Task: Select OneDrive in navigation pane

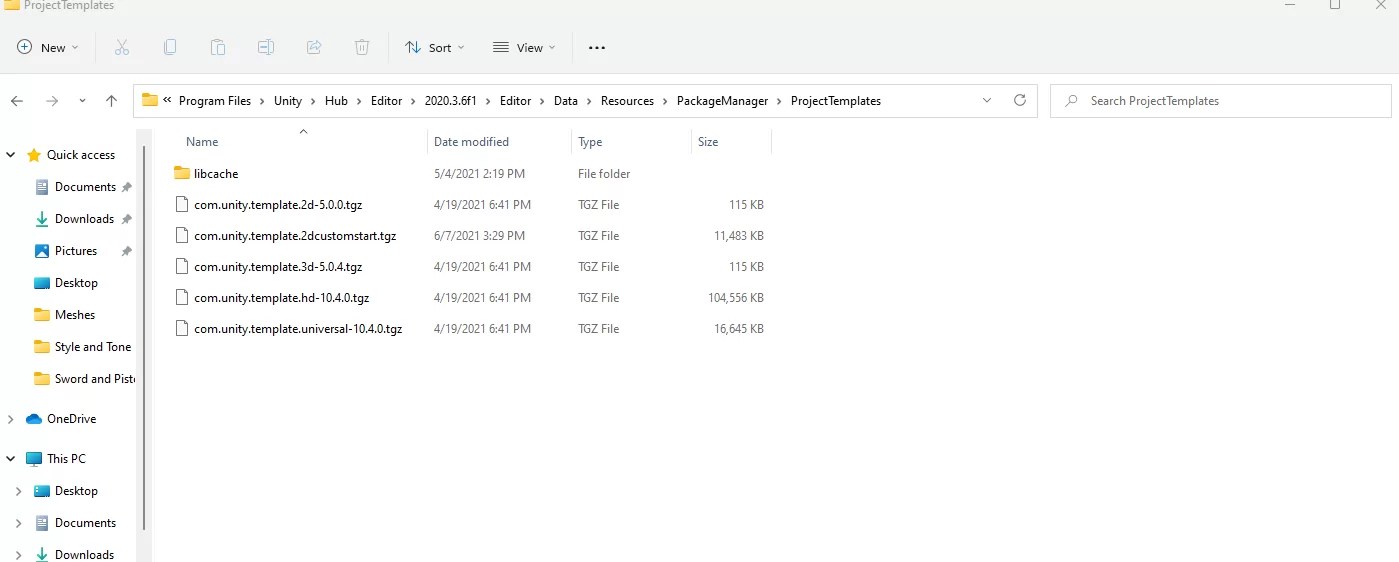Action: coord(71,419)
